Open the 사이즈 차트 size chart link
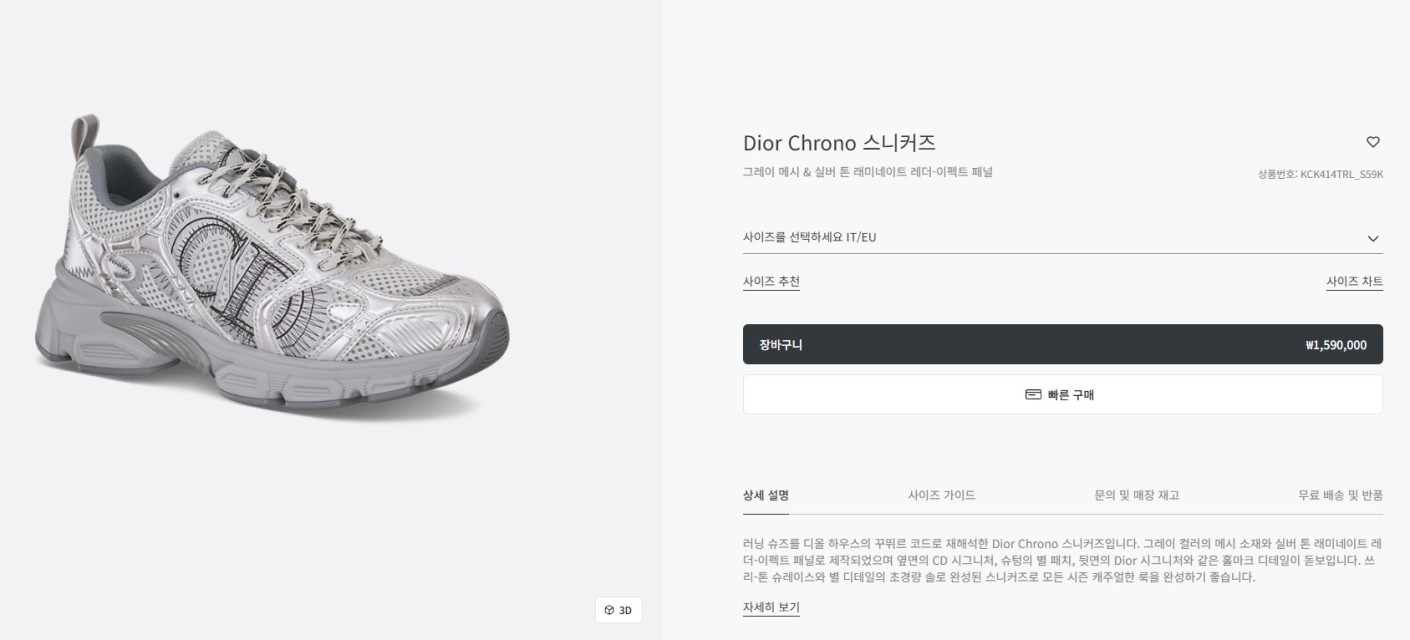This screenshot has width=1410, height=640. coord(1354,282)
